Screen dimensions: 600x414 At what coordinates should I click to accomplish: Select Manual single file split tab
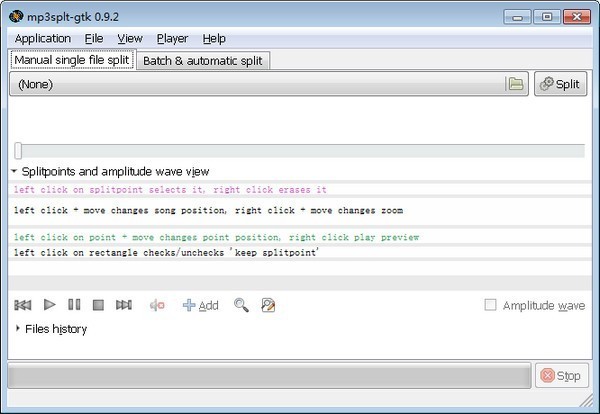coord(72,60)
